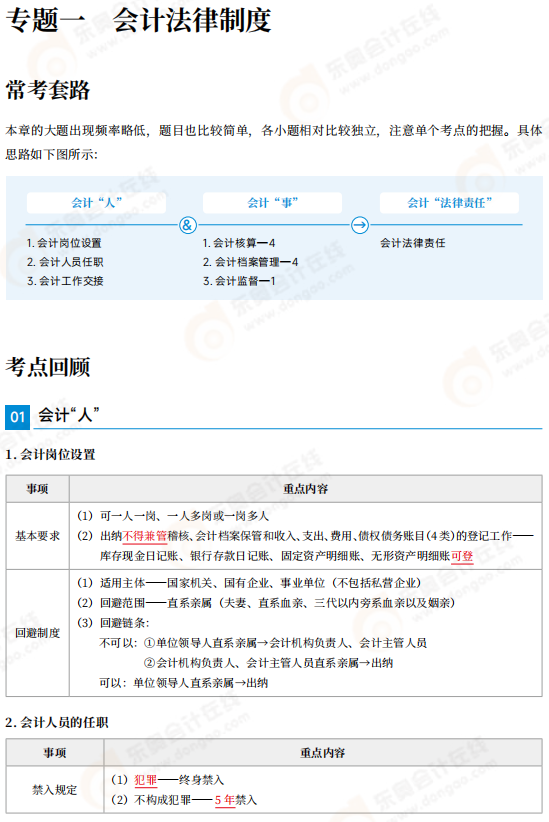Click diagram item 3. 会计工作交接
Screen dimensions: 549x822
pos(65,281)
